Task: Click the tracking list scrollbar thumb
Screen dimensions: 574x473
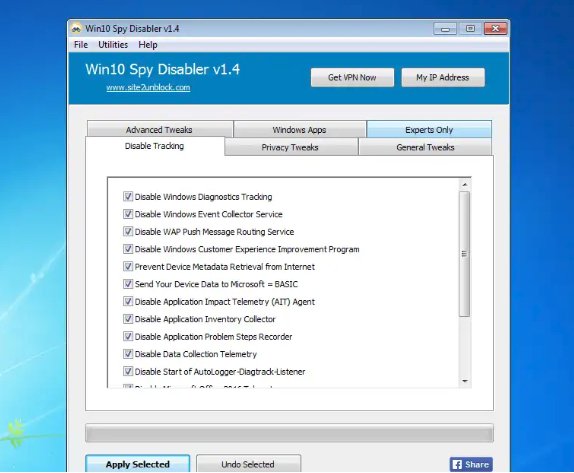Action: [x=465, y=254]
